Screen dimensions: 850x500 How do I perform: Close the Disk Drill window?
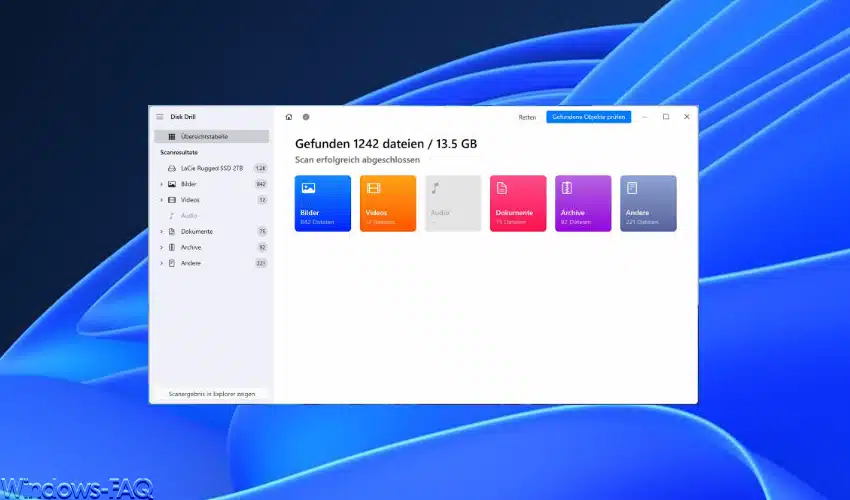pyautogui.click(x=686, y=117)
